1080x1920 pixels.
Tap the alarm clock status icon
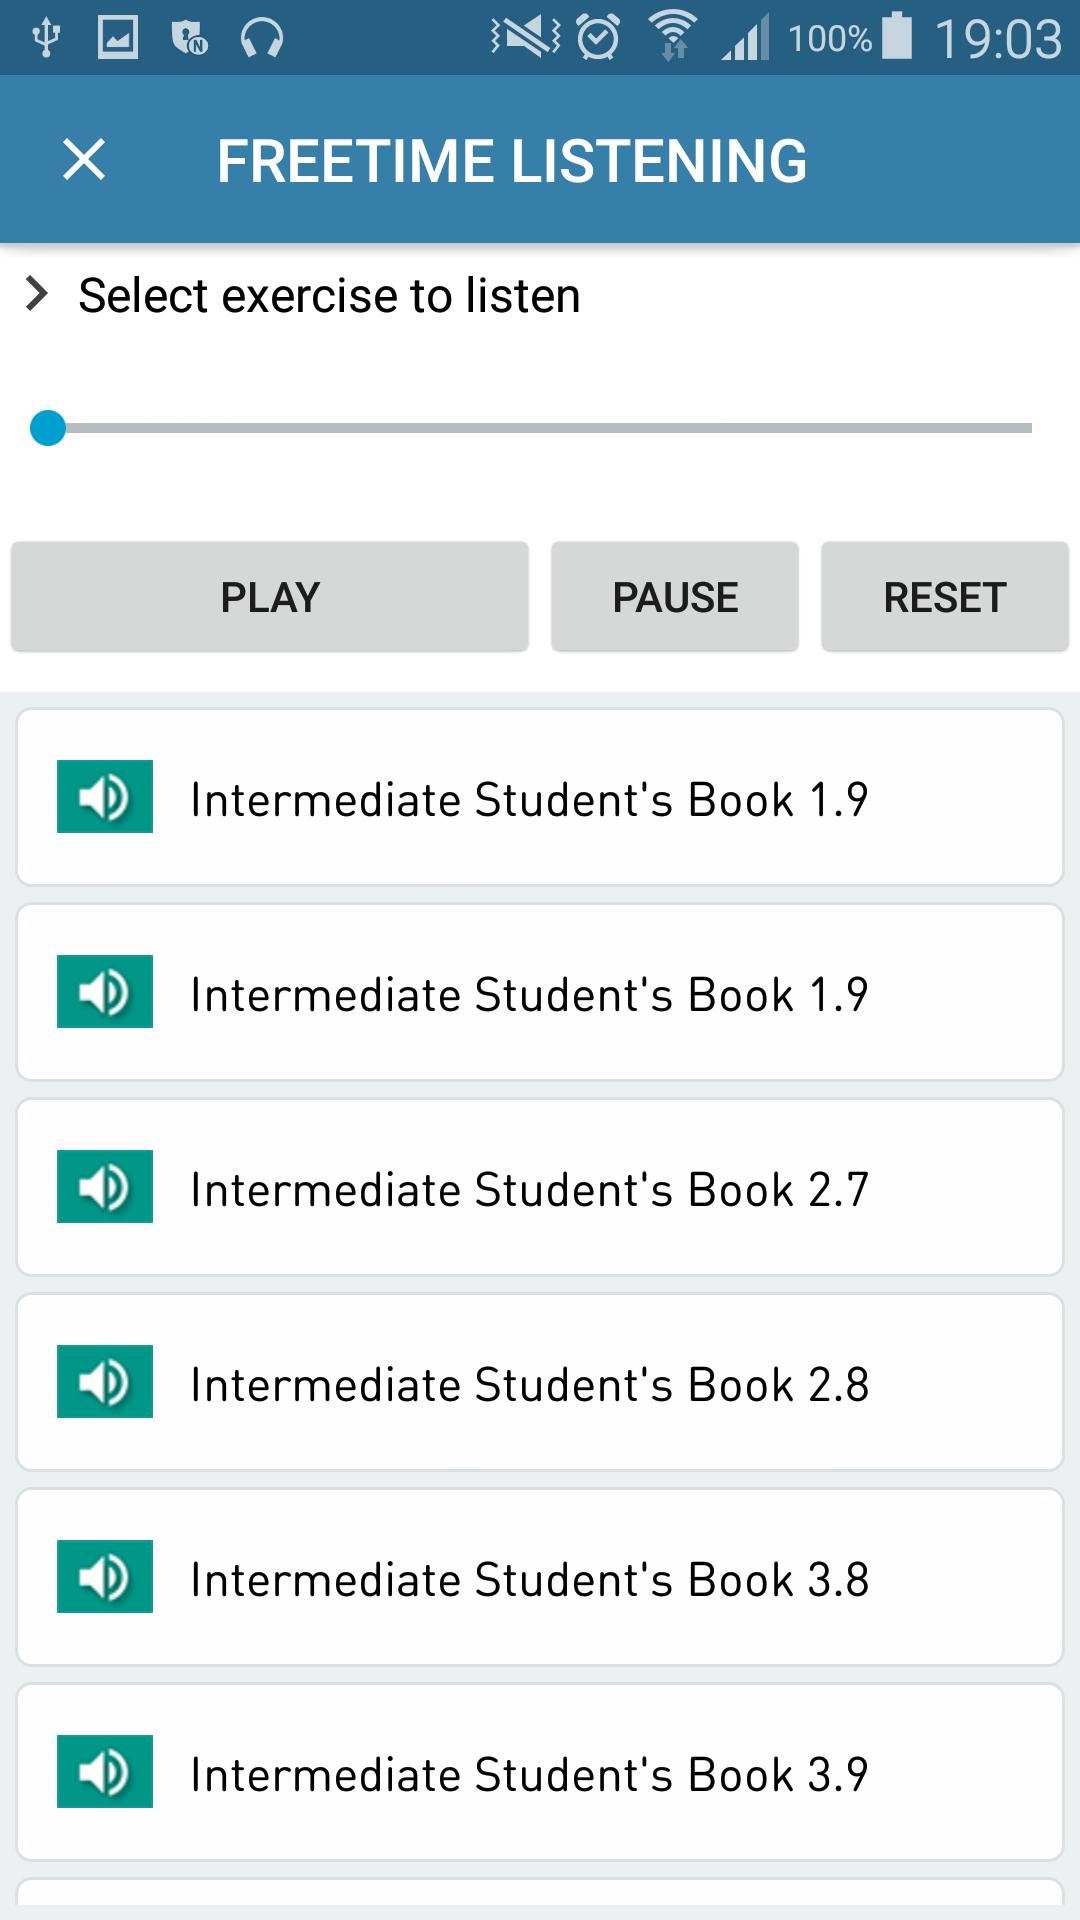click(598, 38)
